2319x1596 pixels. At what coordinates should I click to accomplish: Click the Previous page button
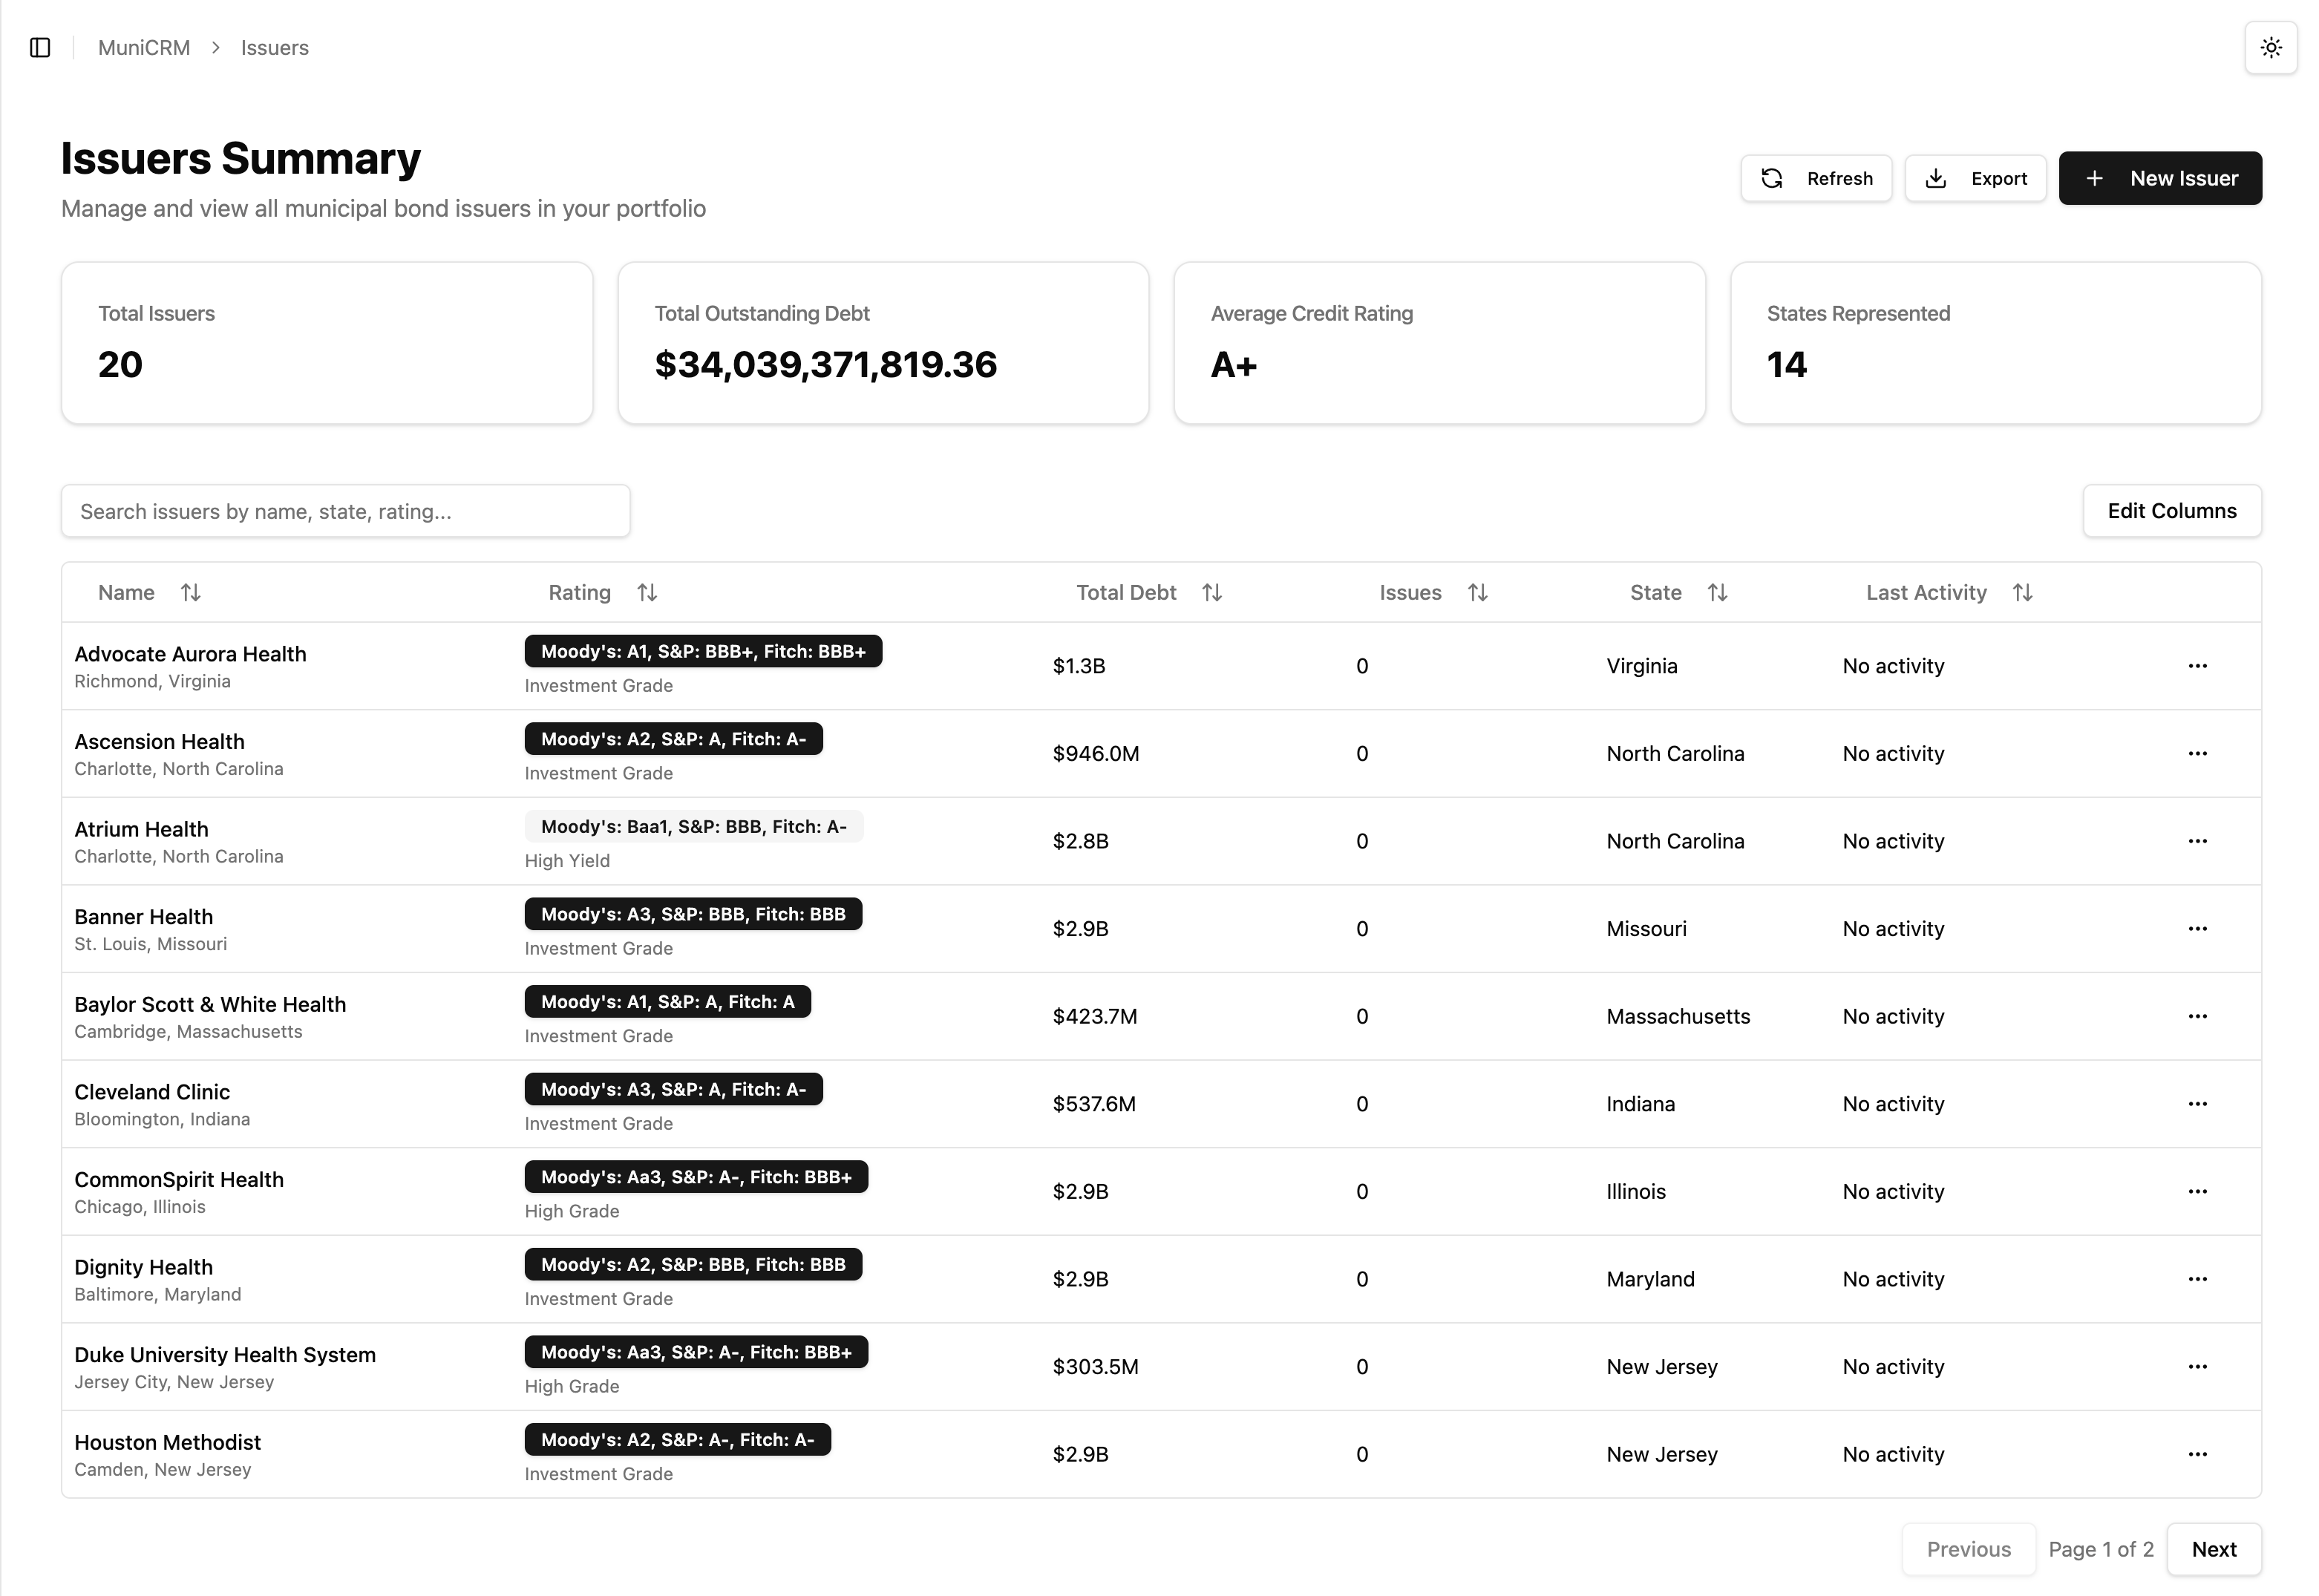[1968, 1549]
